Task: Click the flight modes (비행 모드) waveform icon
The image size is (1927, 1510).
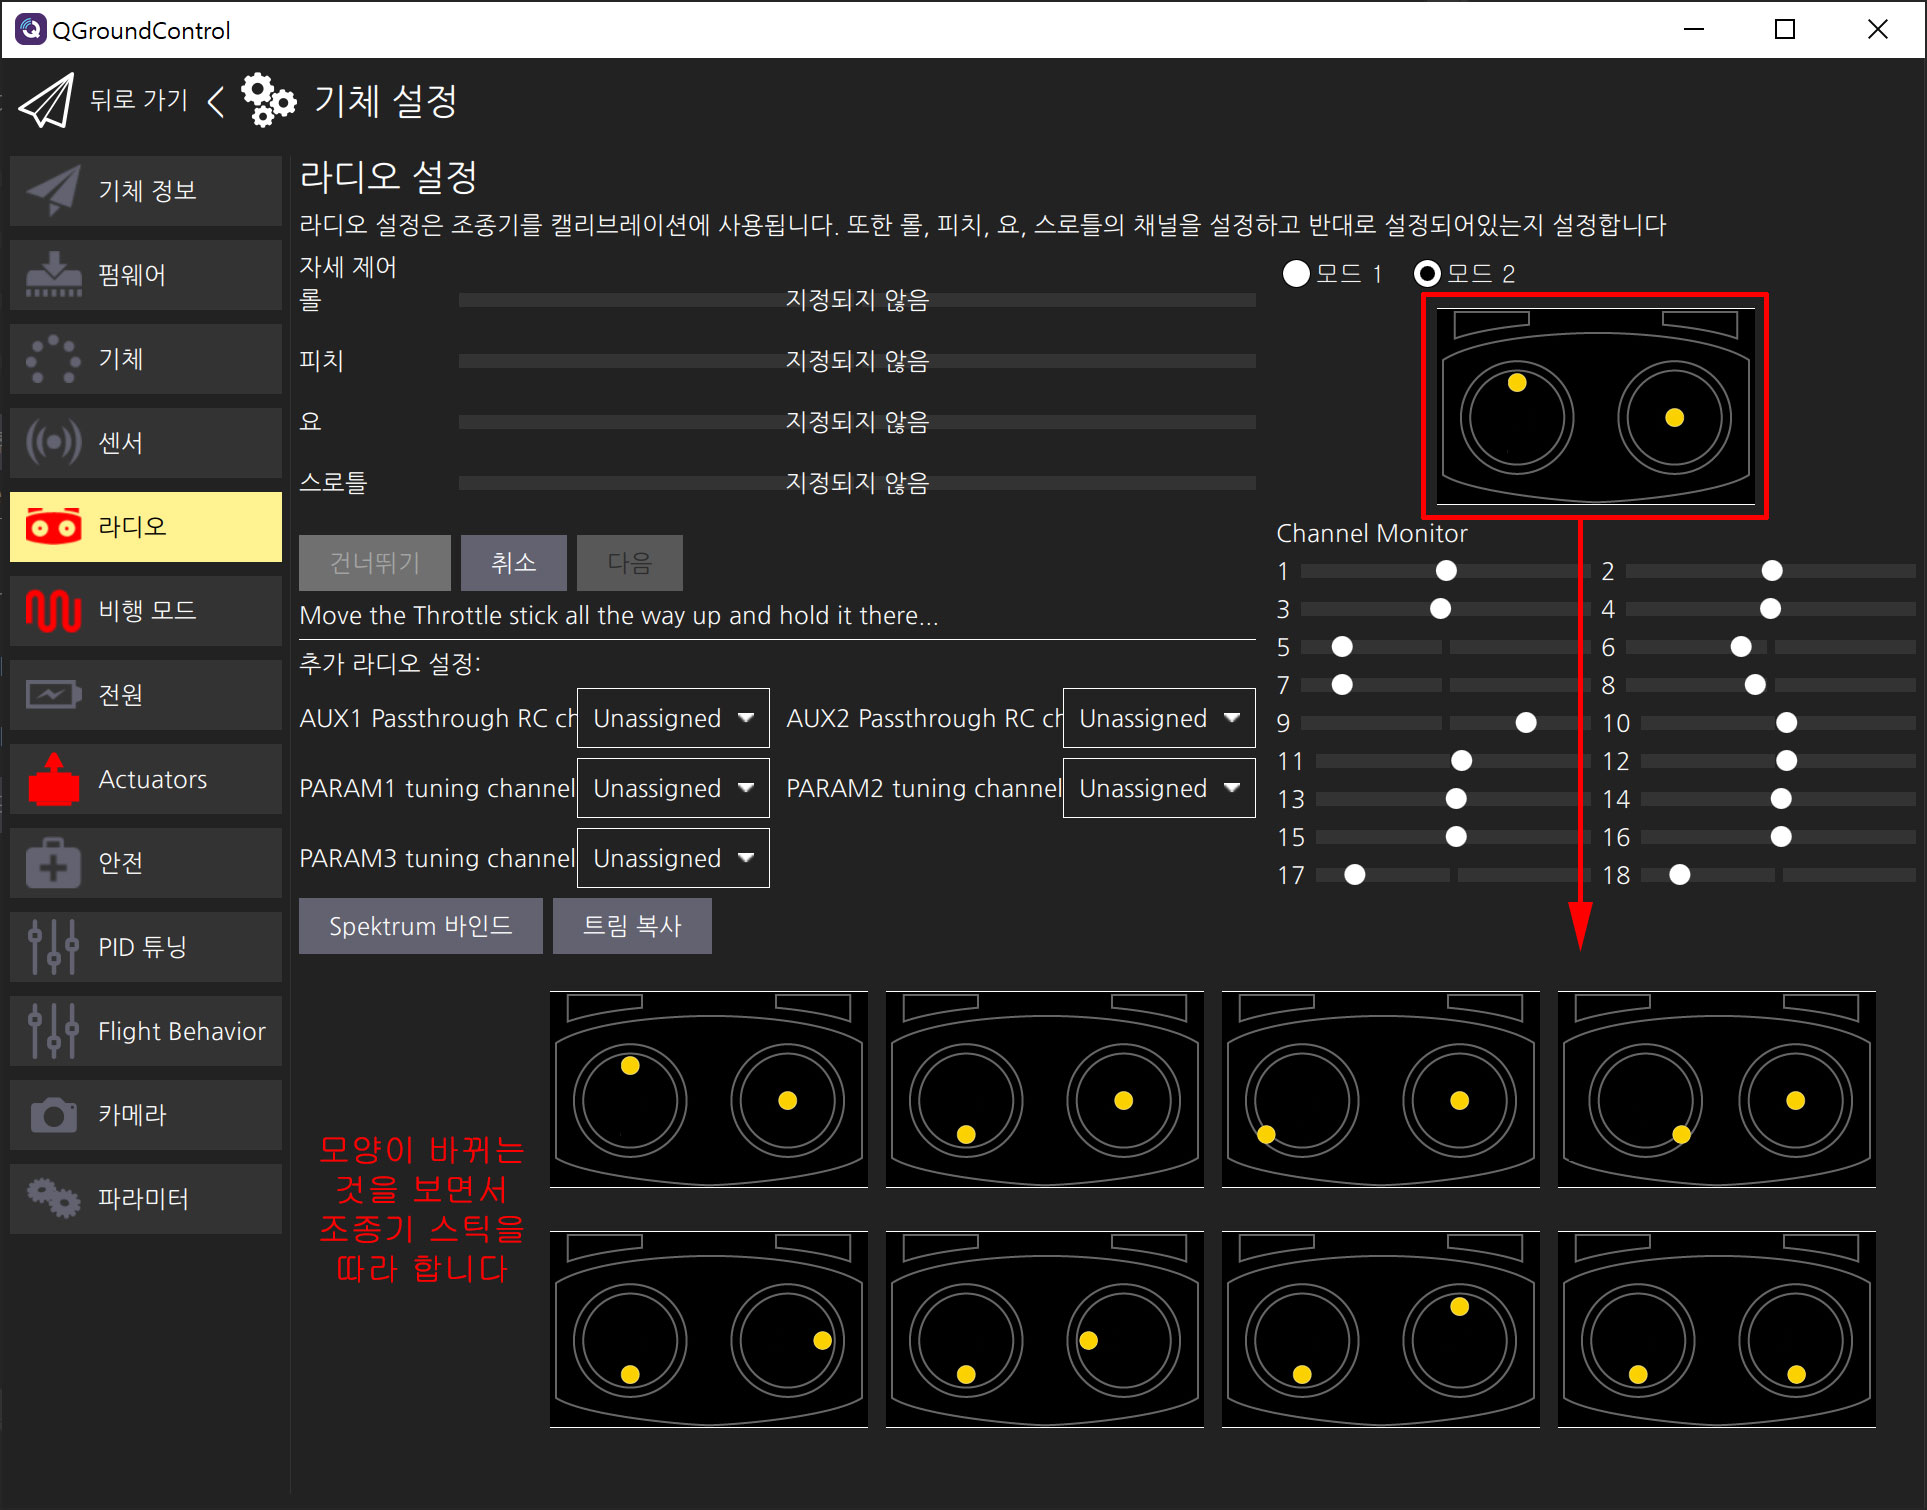Action: click(x=54, y=610)
